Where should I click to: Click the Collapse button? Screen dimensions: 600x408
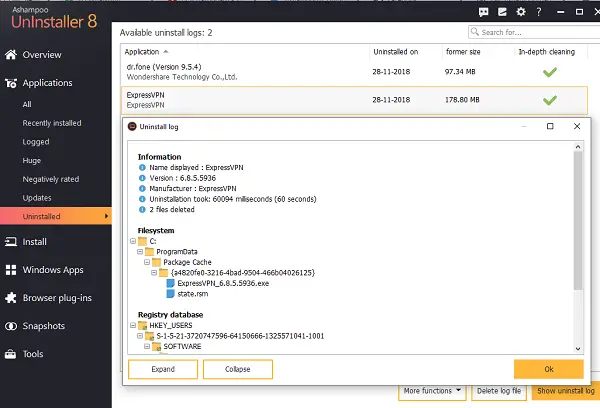238,369
